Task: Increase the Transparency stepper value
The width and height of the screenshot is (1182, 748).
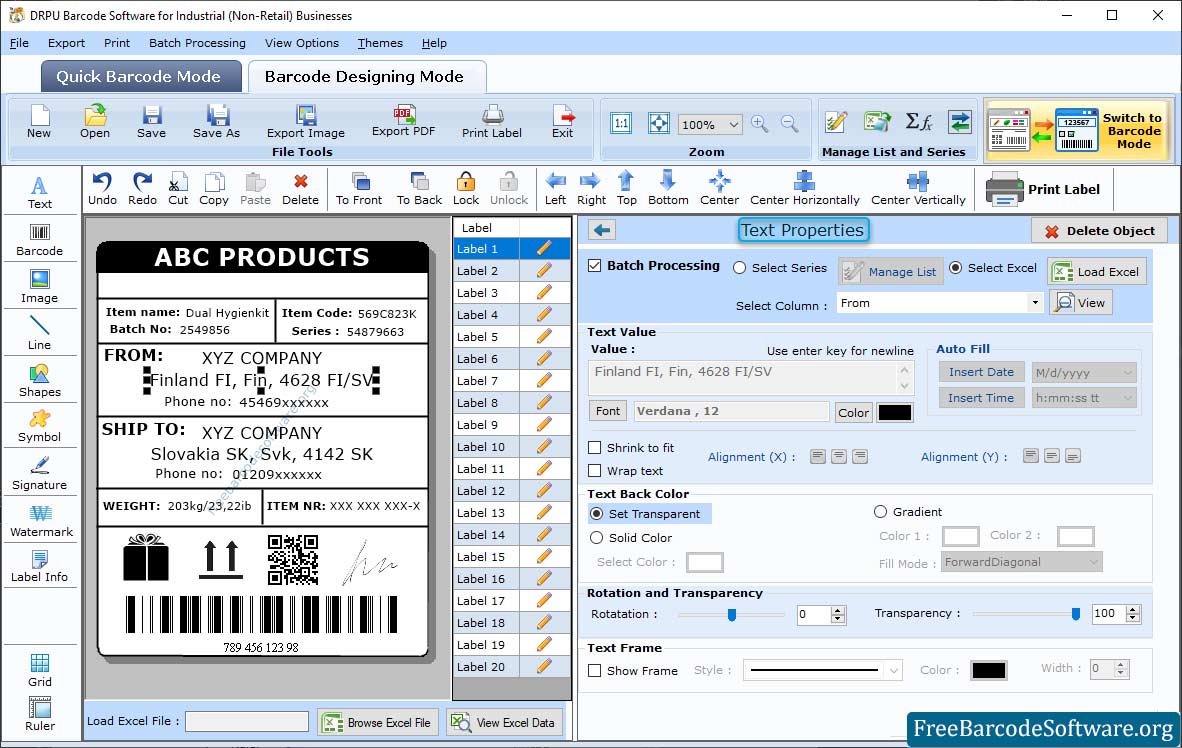Action: [1132, 609]
